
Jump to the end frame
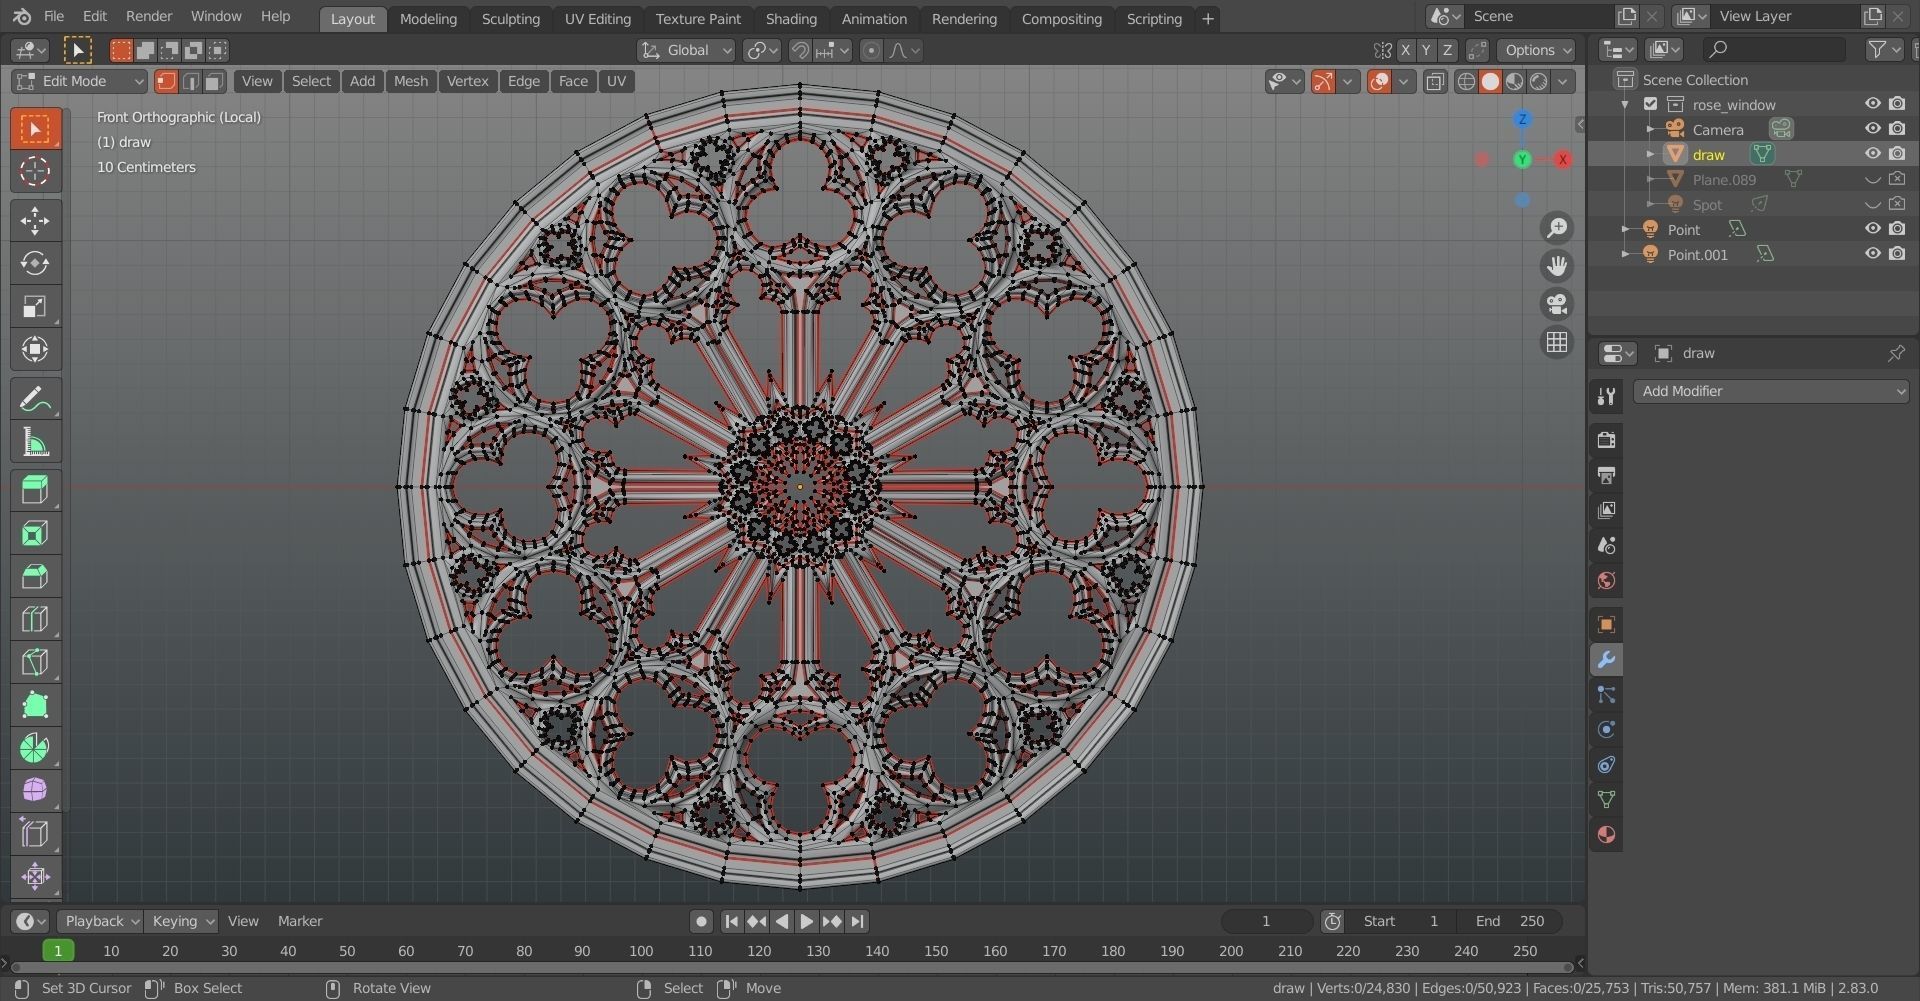click(x=857, y=921)
